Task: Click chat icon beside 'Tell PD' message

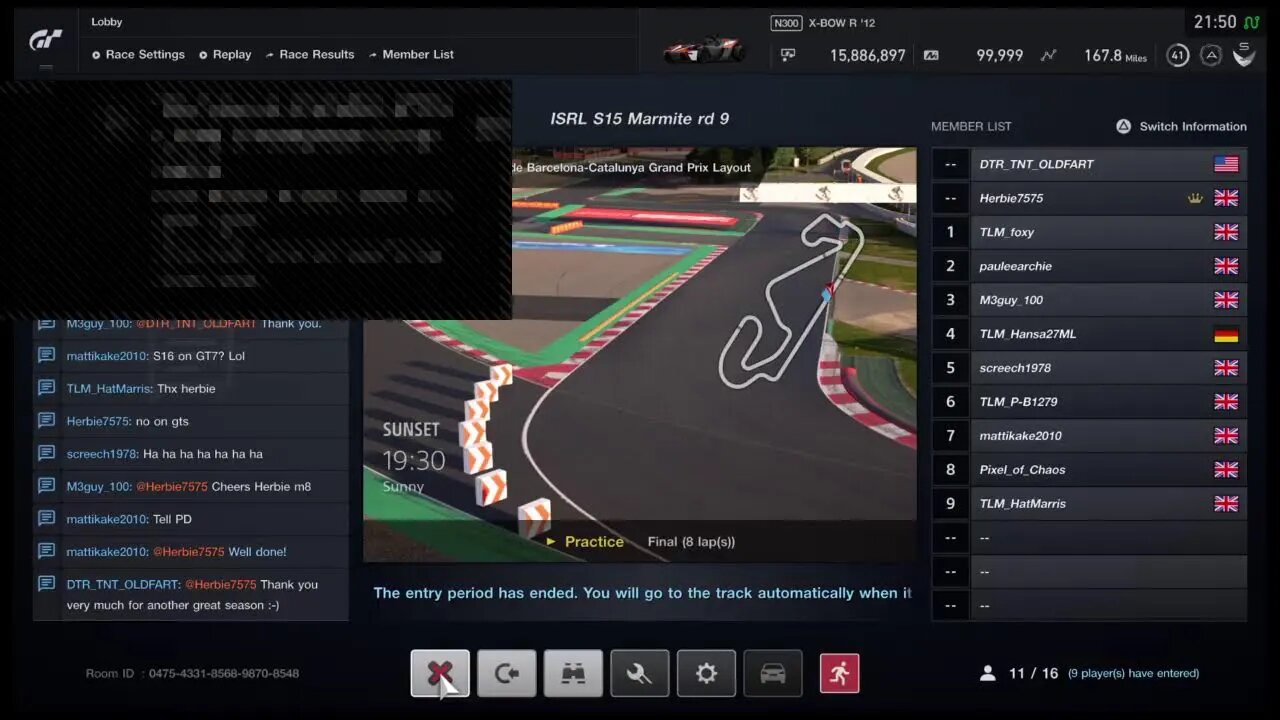Action: point(46,518)
